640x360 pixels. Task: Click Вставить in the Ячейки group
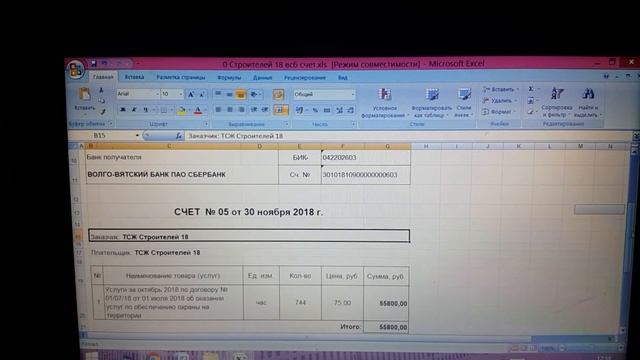[x=500, y=89]
